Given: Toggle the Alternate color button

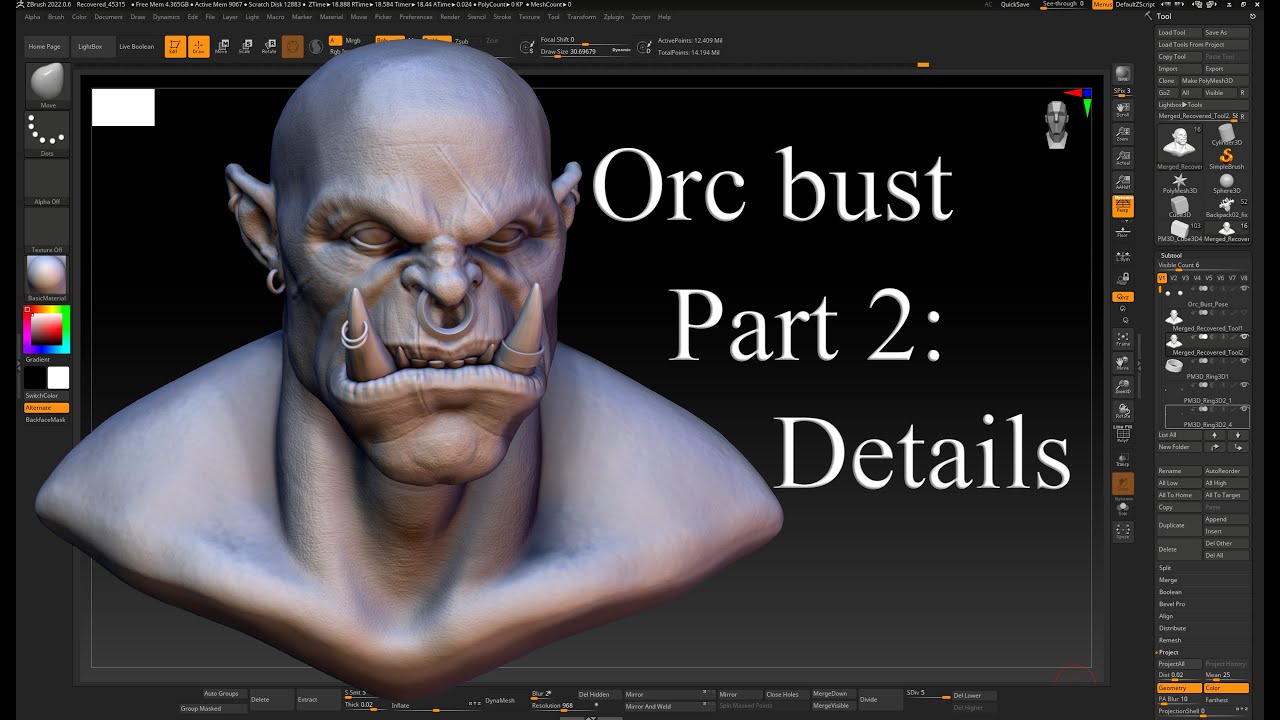Looking at the screenshot, I should (47, 408).
